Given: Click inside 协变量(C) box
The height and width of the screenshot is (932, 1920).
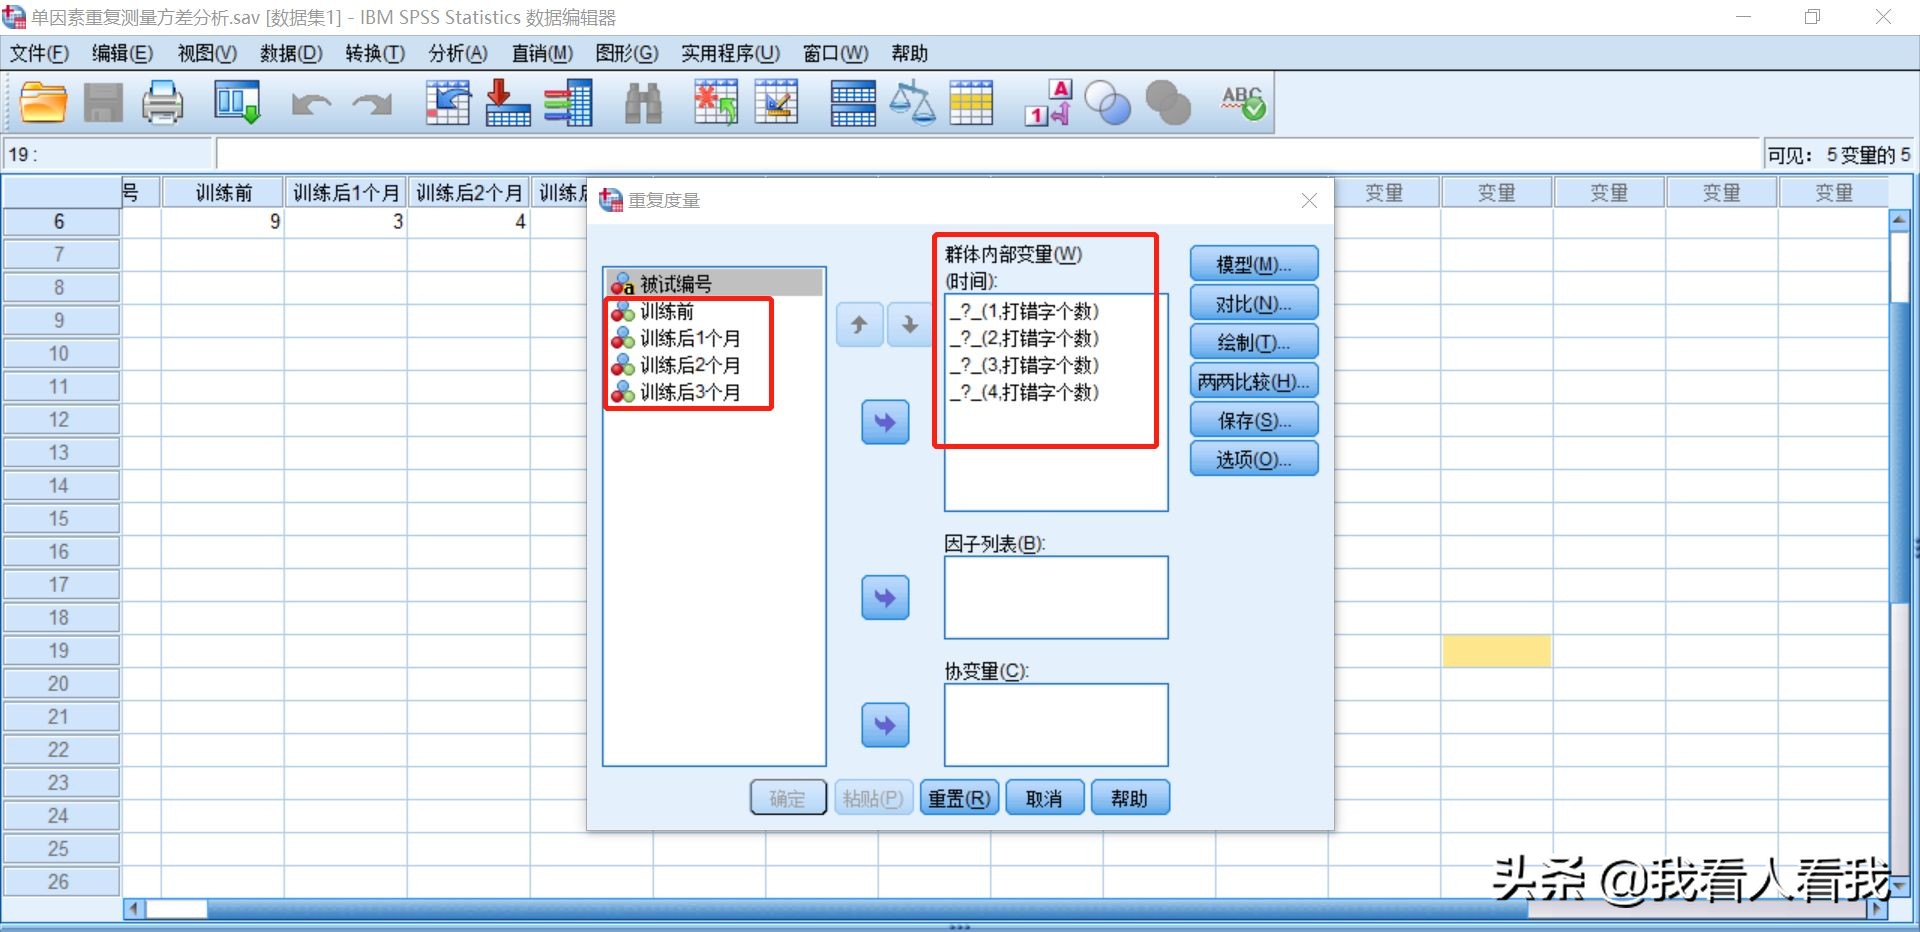Looking at the screenshot, I should 1056,725.
